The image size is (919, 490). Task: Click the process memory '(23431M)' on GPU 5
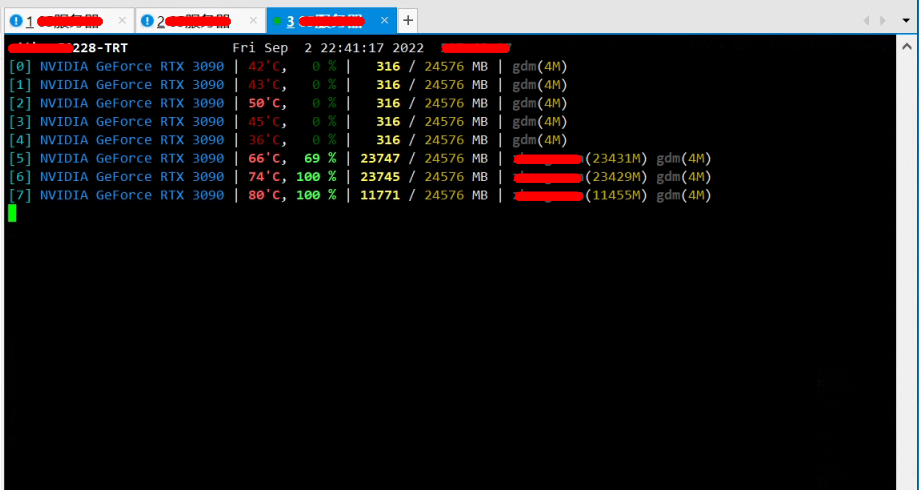coord(617,158)
